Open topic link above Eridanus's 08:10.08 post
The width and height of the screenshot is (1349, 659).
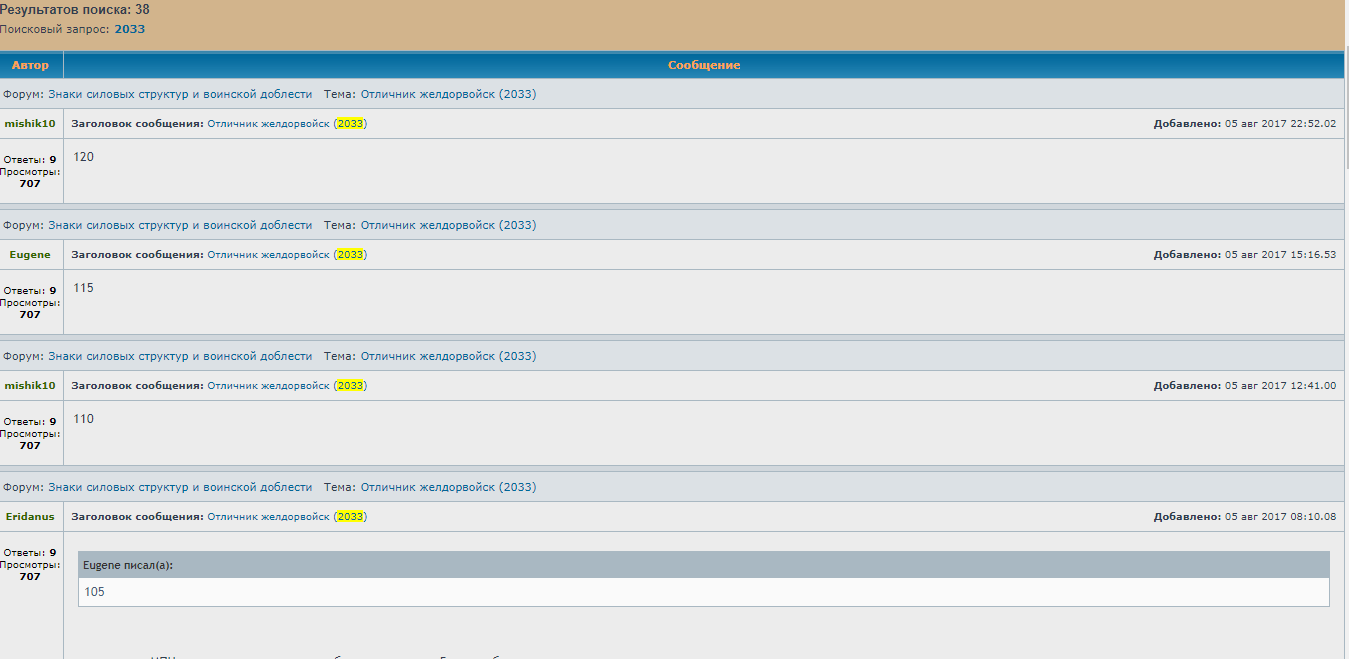coord(448,487)
